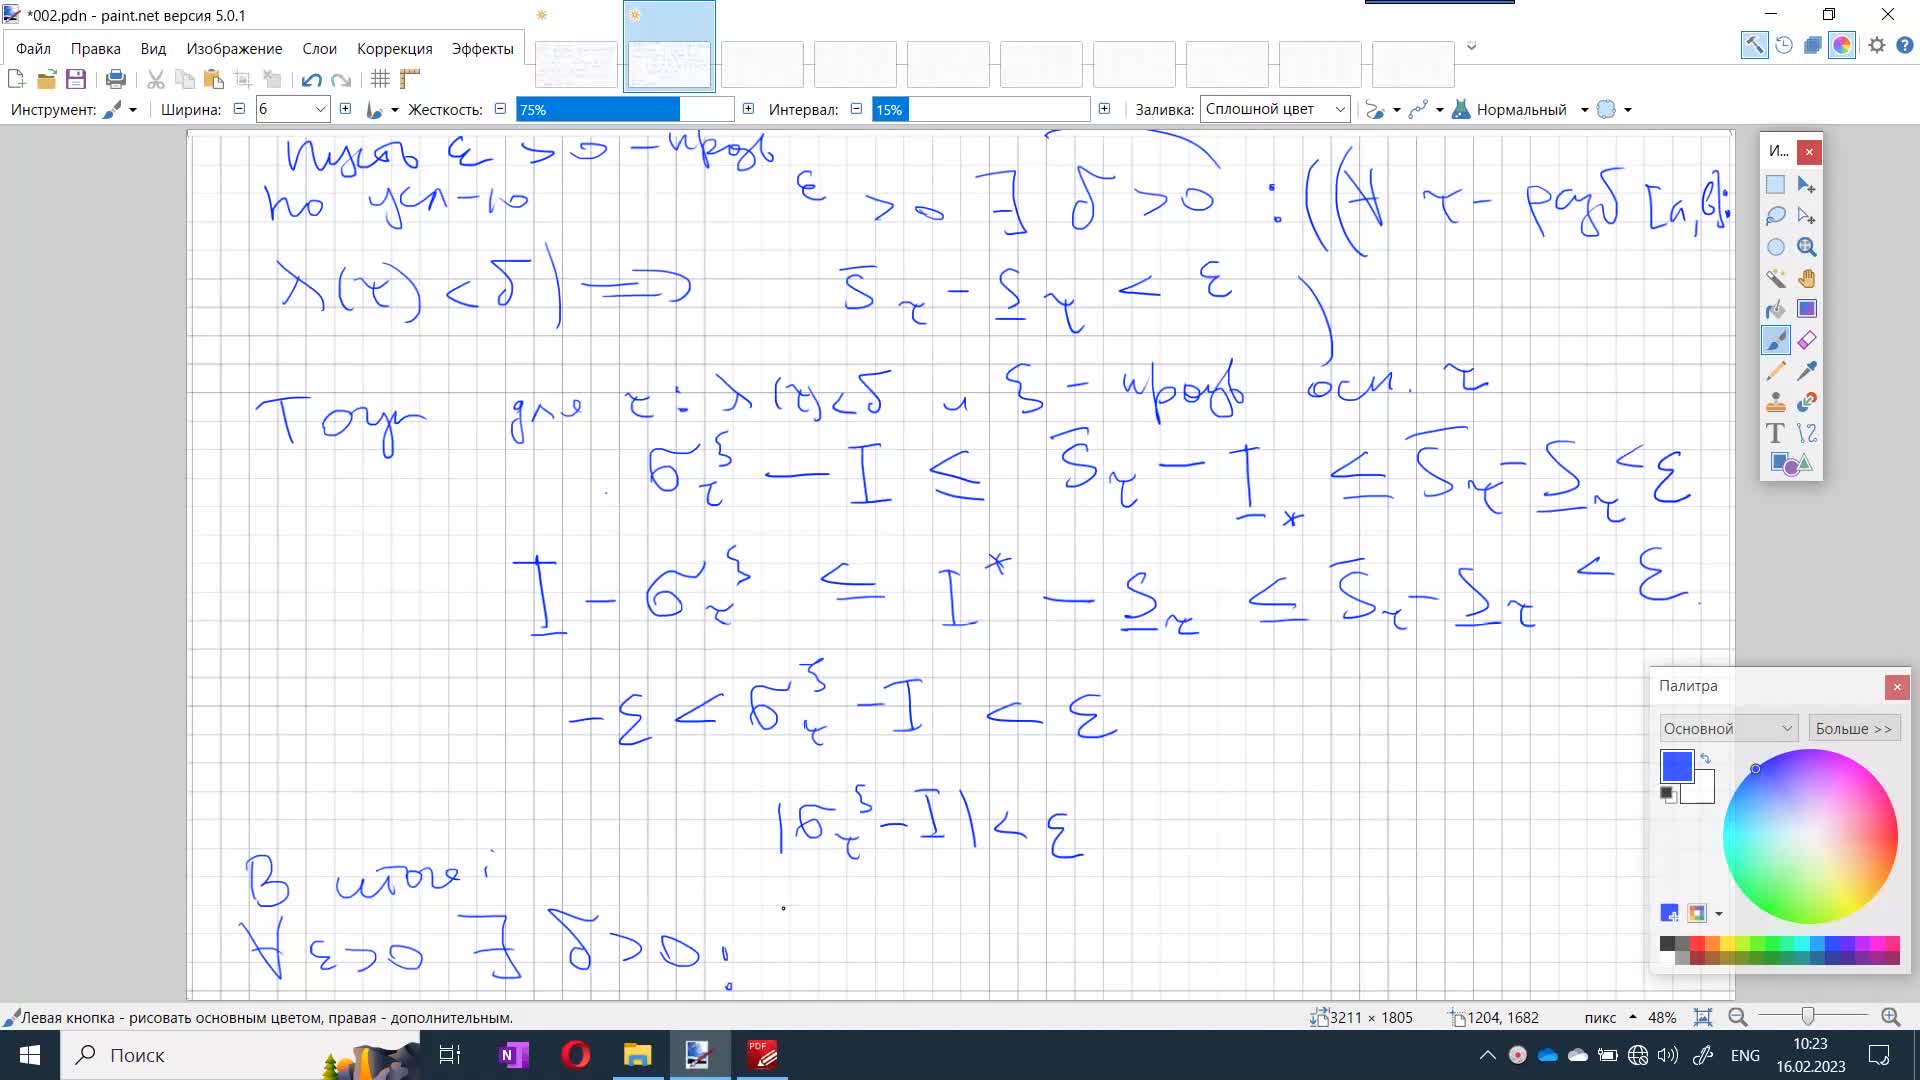
Task: Select the Move Selected Pixels tool
Action: click(1806, 184)
